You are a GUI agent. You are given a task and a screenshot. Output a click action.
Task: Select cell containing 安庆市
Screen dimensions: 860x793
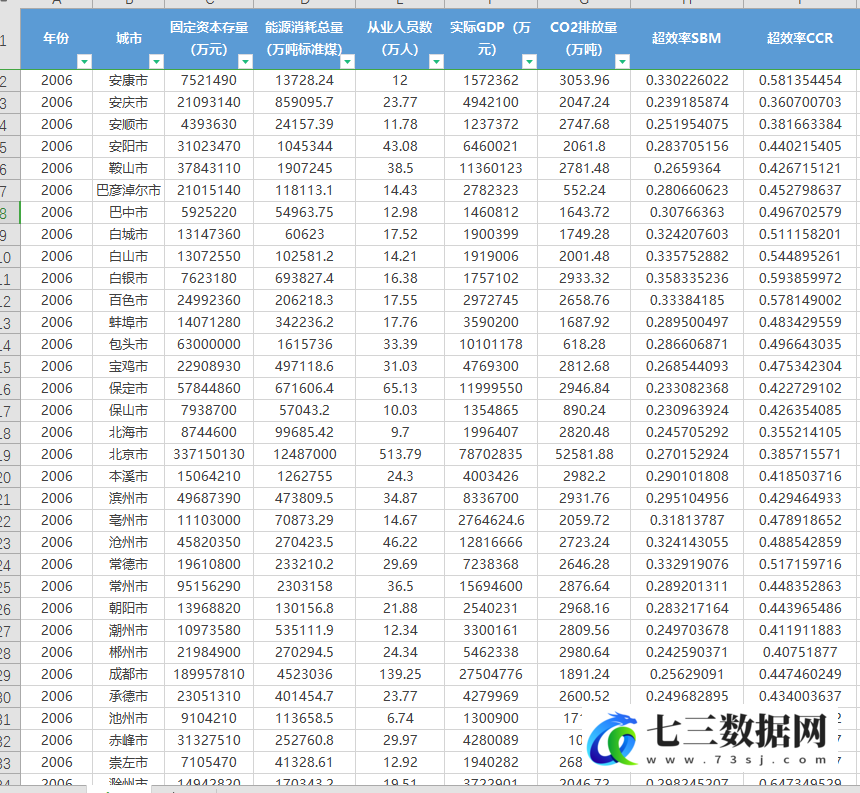pyautogui.click(x=129, y=103)
